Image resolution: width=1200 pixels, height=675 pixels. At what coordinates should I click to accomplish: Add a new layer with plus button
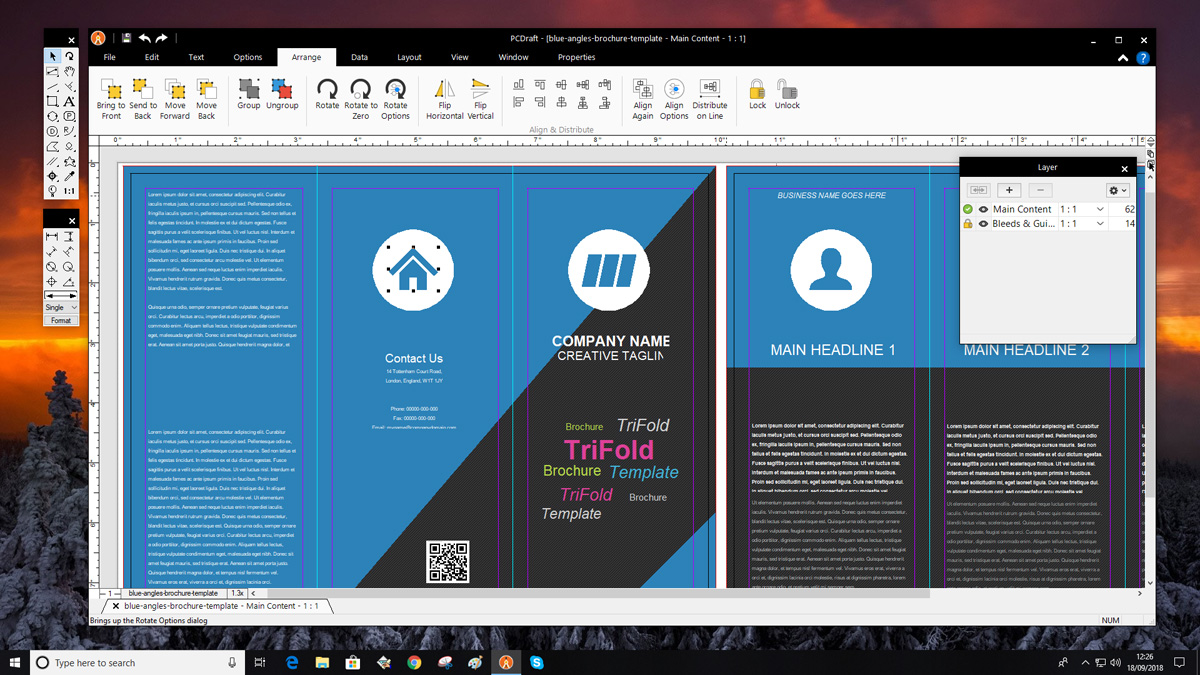[x=1009, y=190]
